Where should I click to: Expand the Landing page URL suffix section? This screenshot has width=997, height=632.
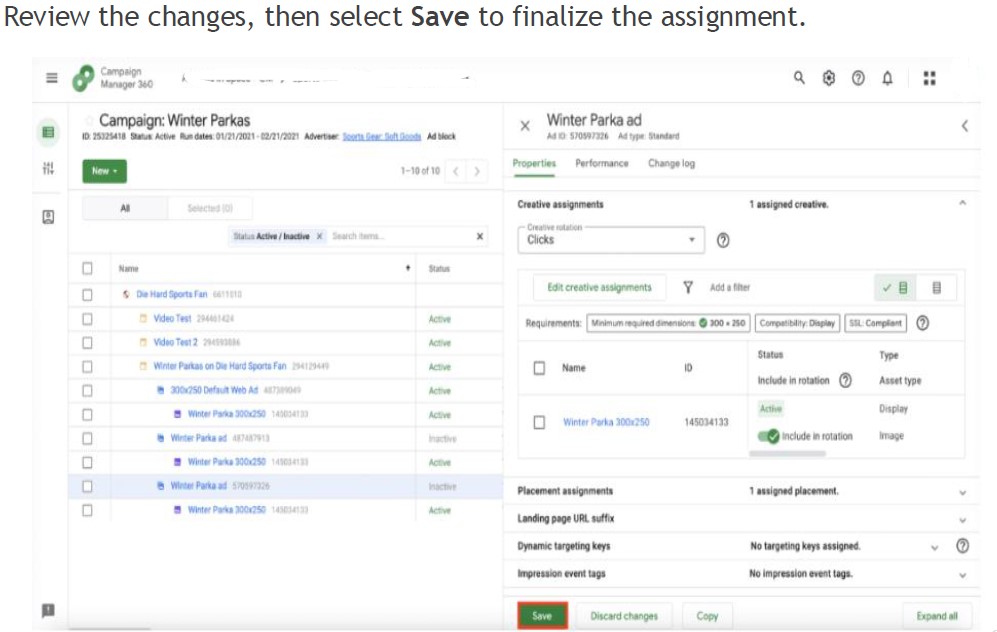tap(962, 519)
